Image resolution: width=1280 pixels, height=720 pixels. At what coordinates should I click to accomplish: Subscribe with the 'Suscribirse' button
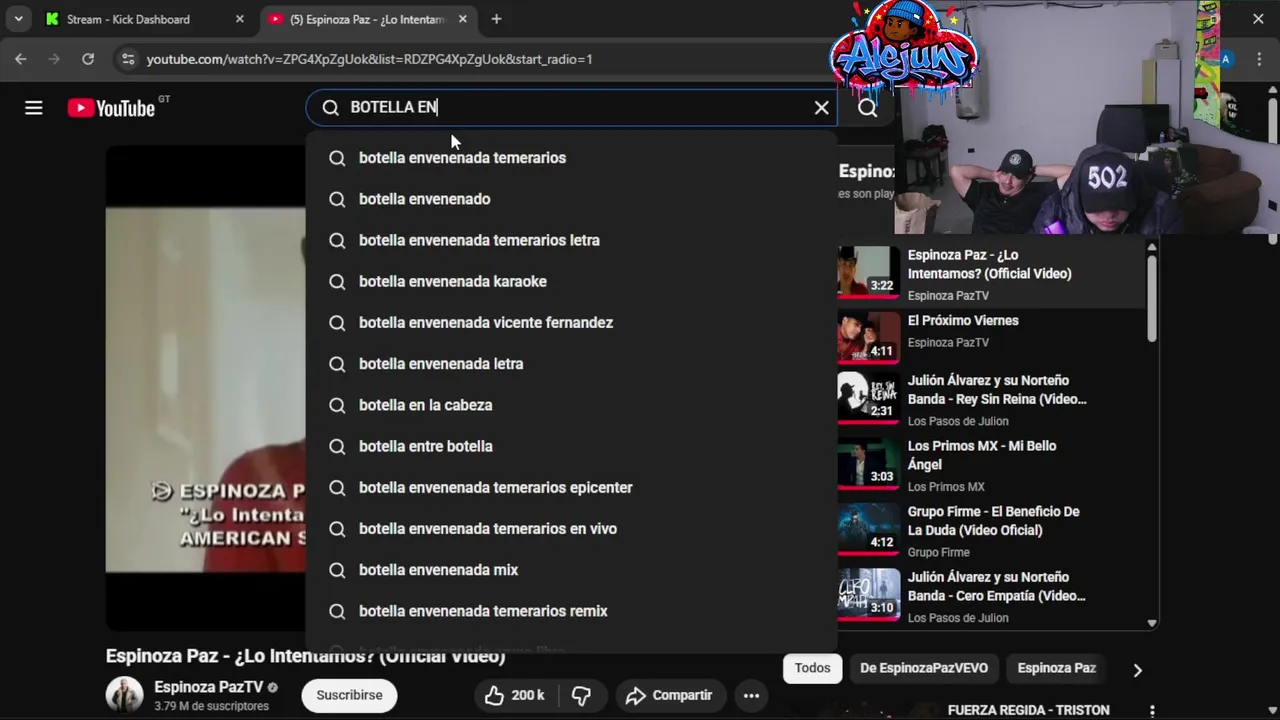click(x=349, y=695)
